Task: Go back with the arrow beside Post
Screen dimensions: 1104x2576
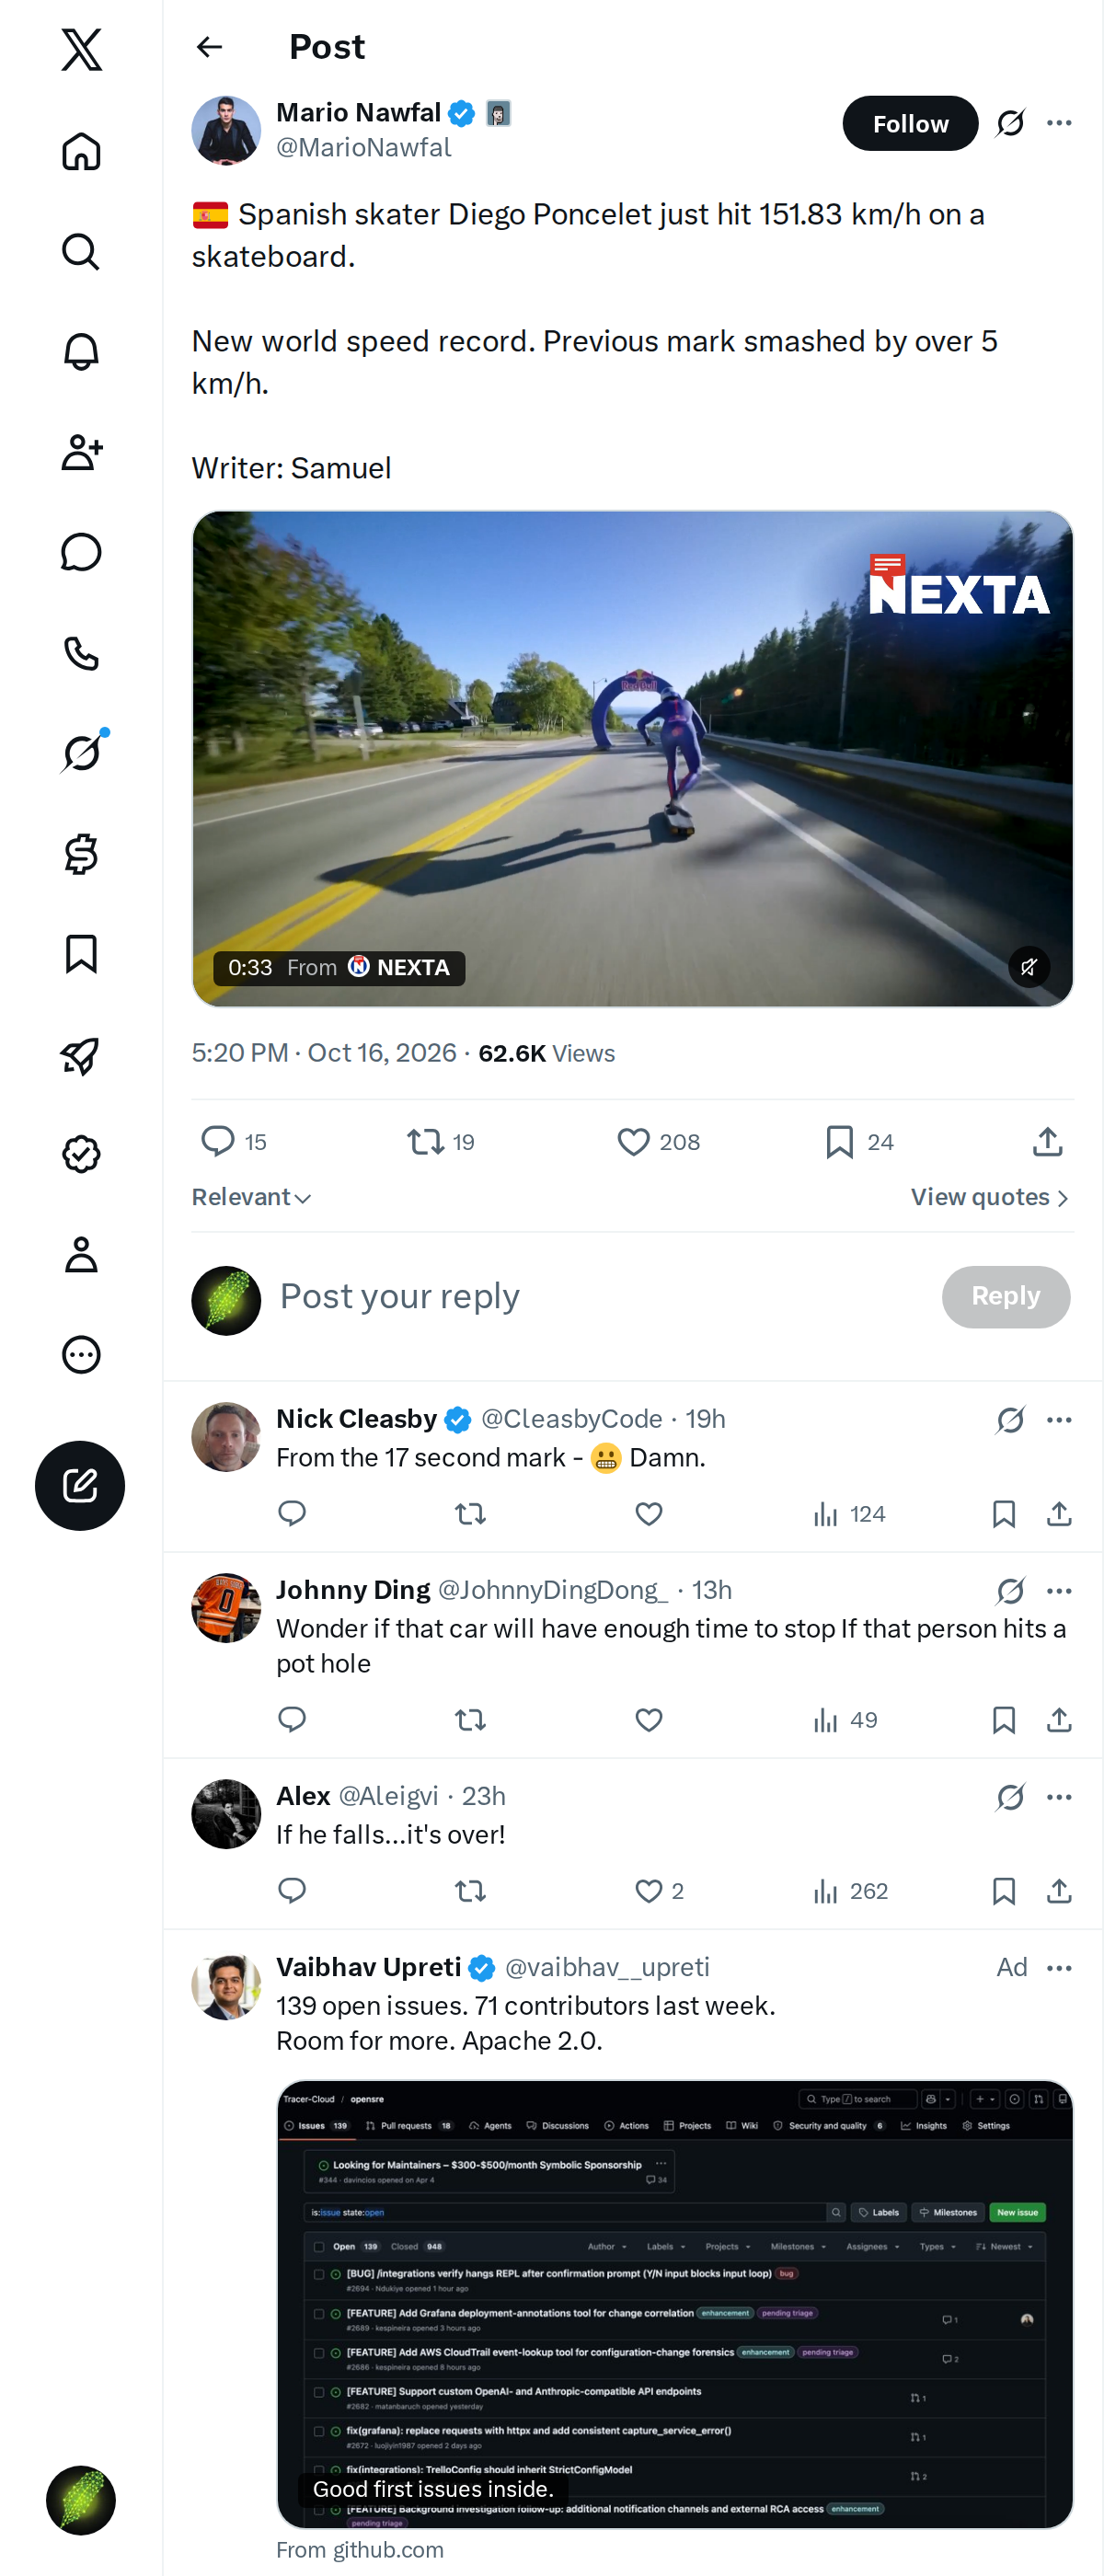Action: pos(209,47)
